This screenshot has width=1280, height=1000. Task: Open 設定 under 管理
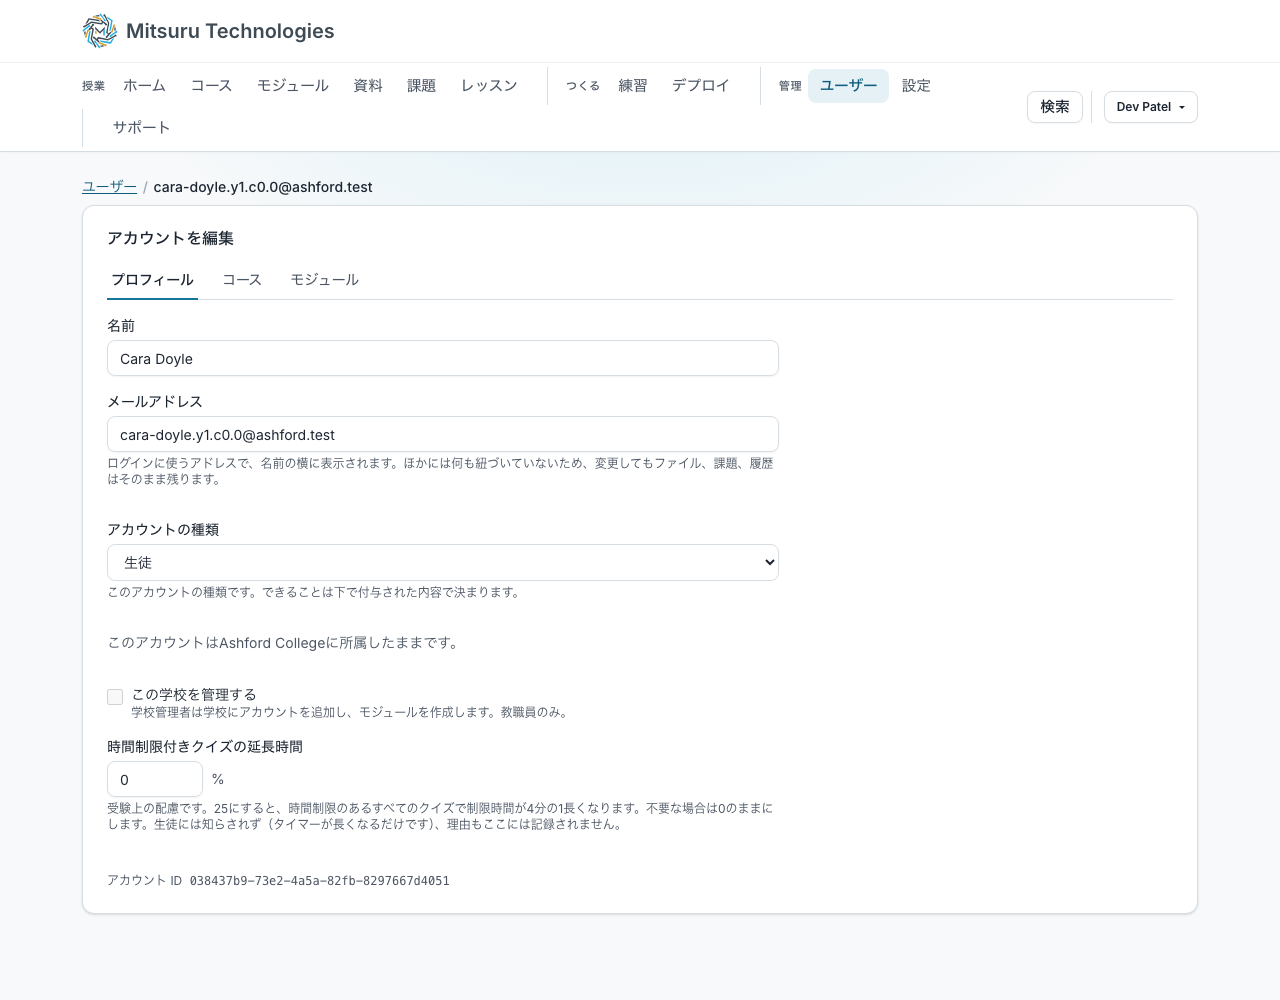[x=916, y=86]
